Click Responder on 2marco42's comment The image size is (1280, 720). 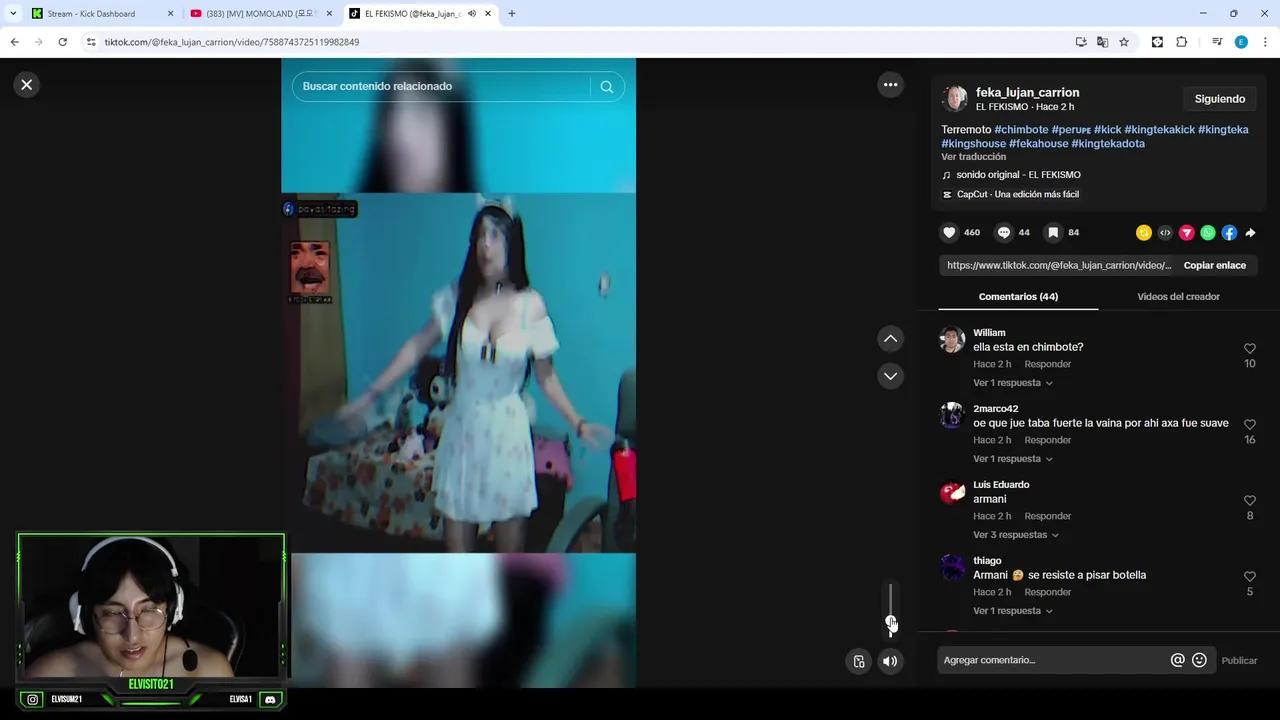coord(1047,440)
